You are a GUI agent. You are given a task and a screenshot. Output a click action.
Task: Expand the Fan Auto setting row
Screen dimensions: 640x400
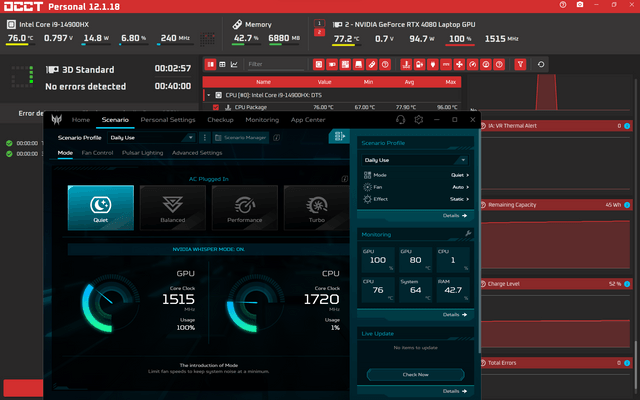tap(416, 187)
